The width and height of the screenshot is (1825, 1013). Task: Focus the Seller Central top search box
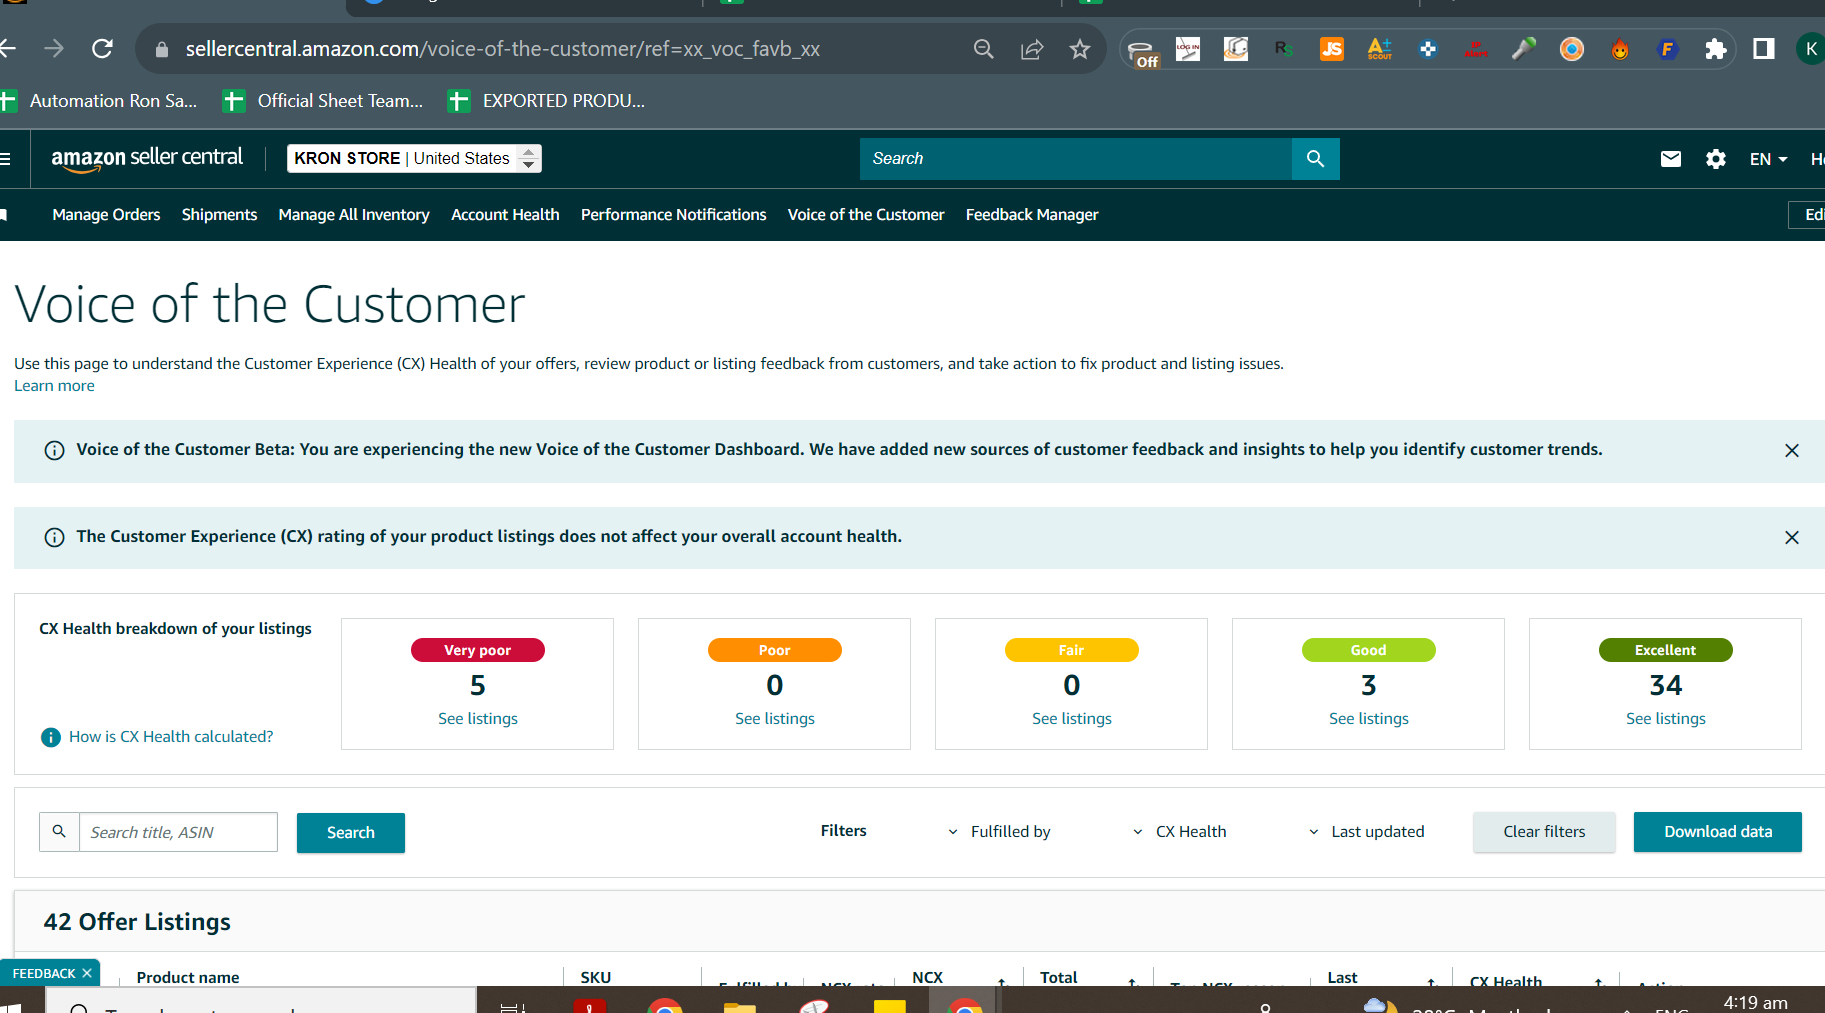click(1076, 159)
